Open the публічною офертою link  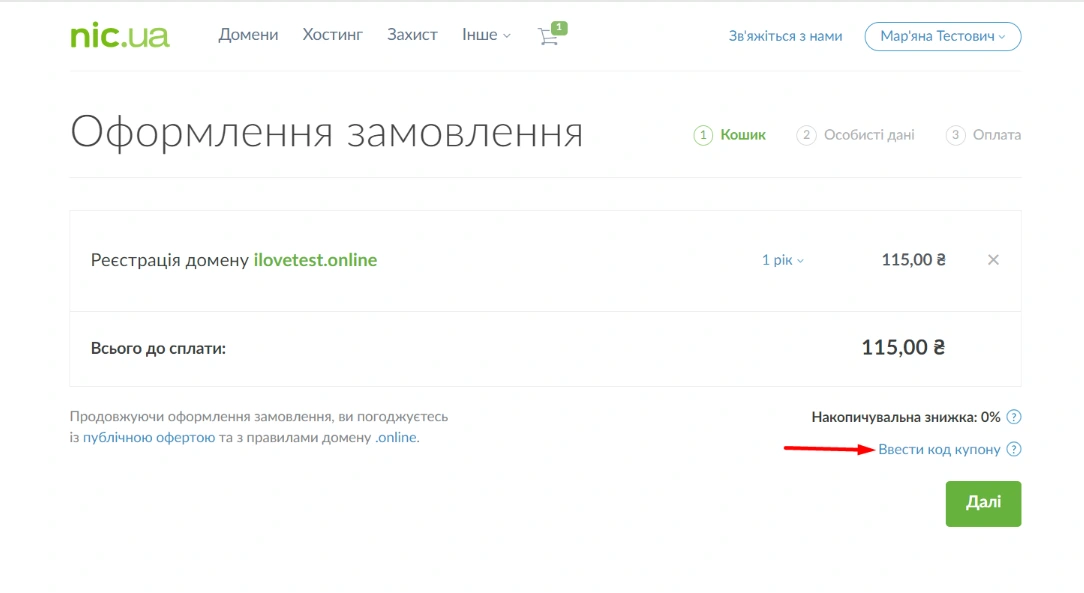pos(149,438)
